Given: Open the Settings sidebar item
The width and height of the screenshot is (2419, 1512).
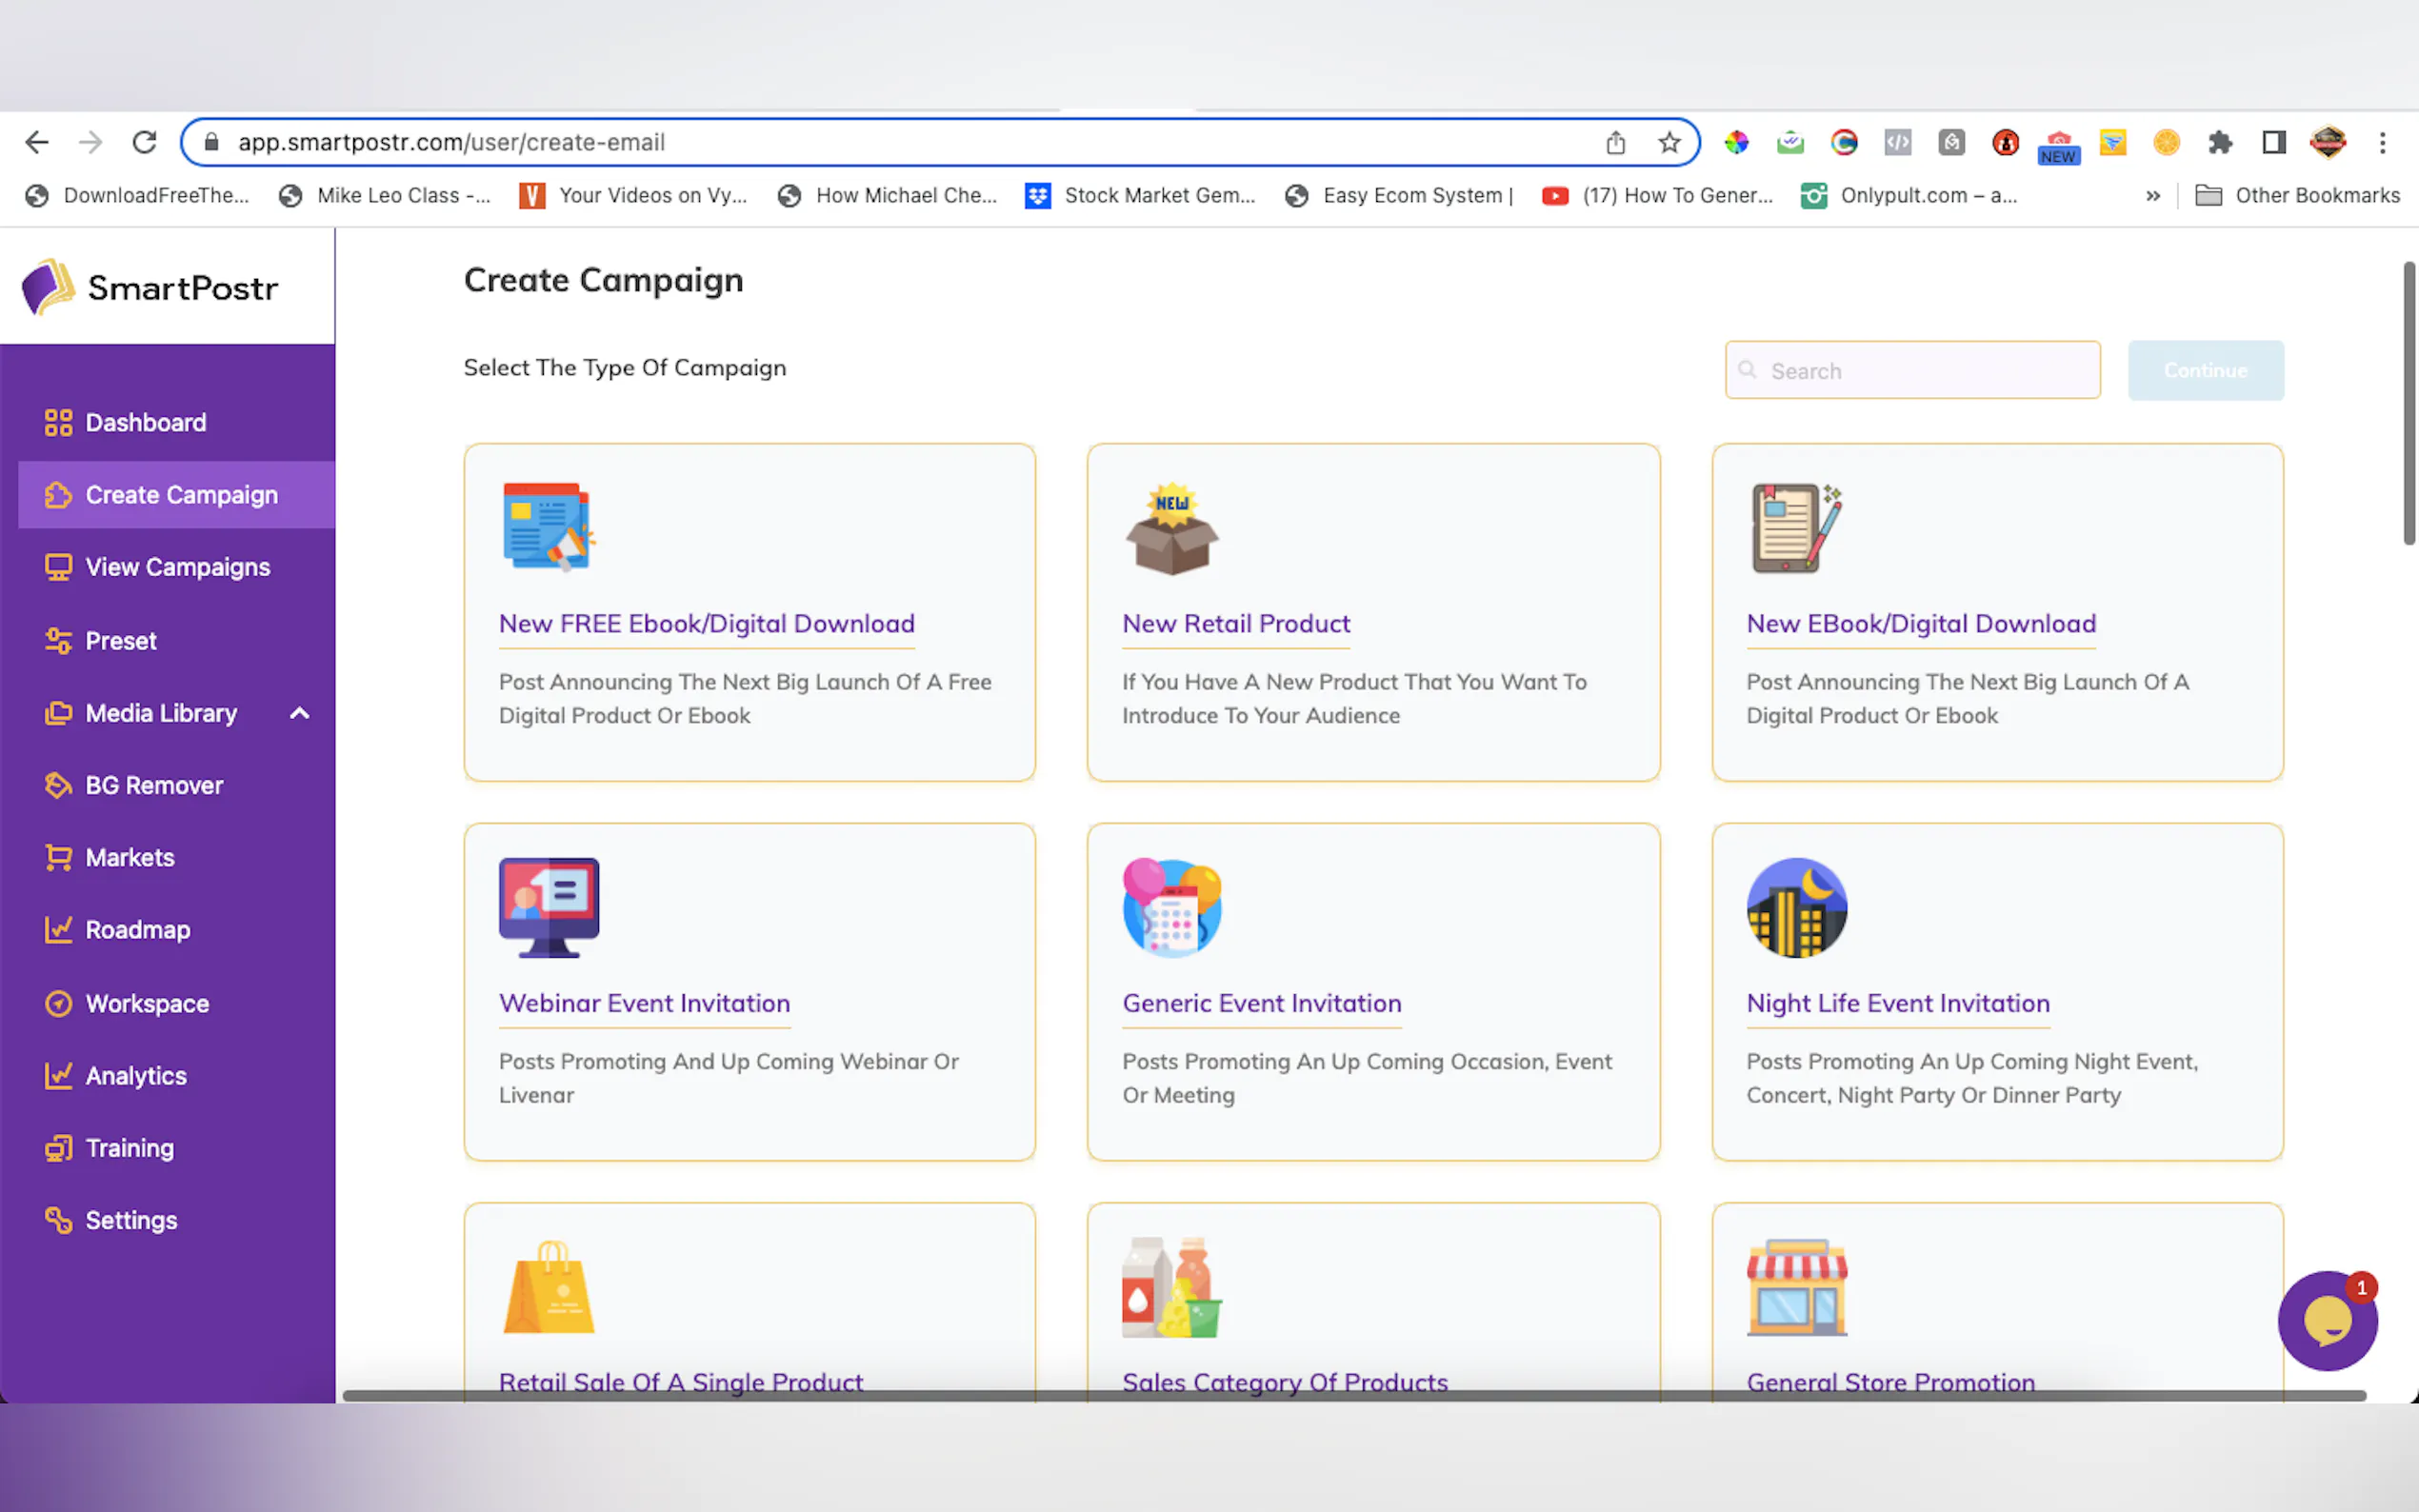Looking at the screenshot, I should click(131, 1220).
